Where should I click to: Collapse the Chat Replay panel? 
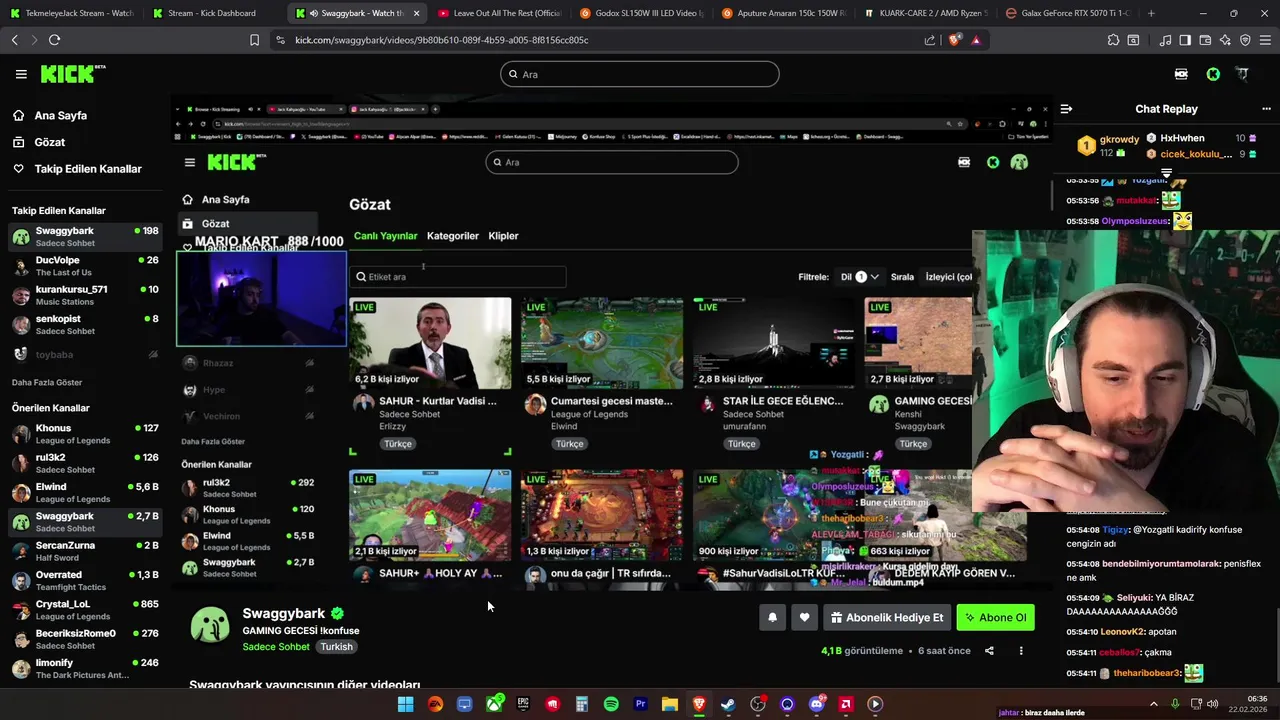[1066, 109]
